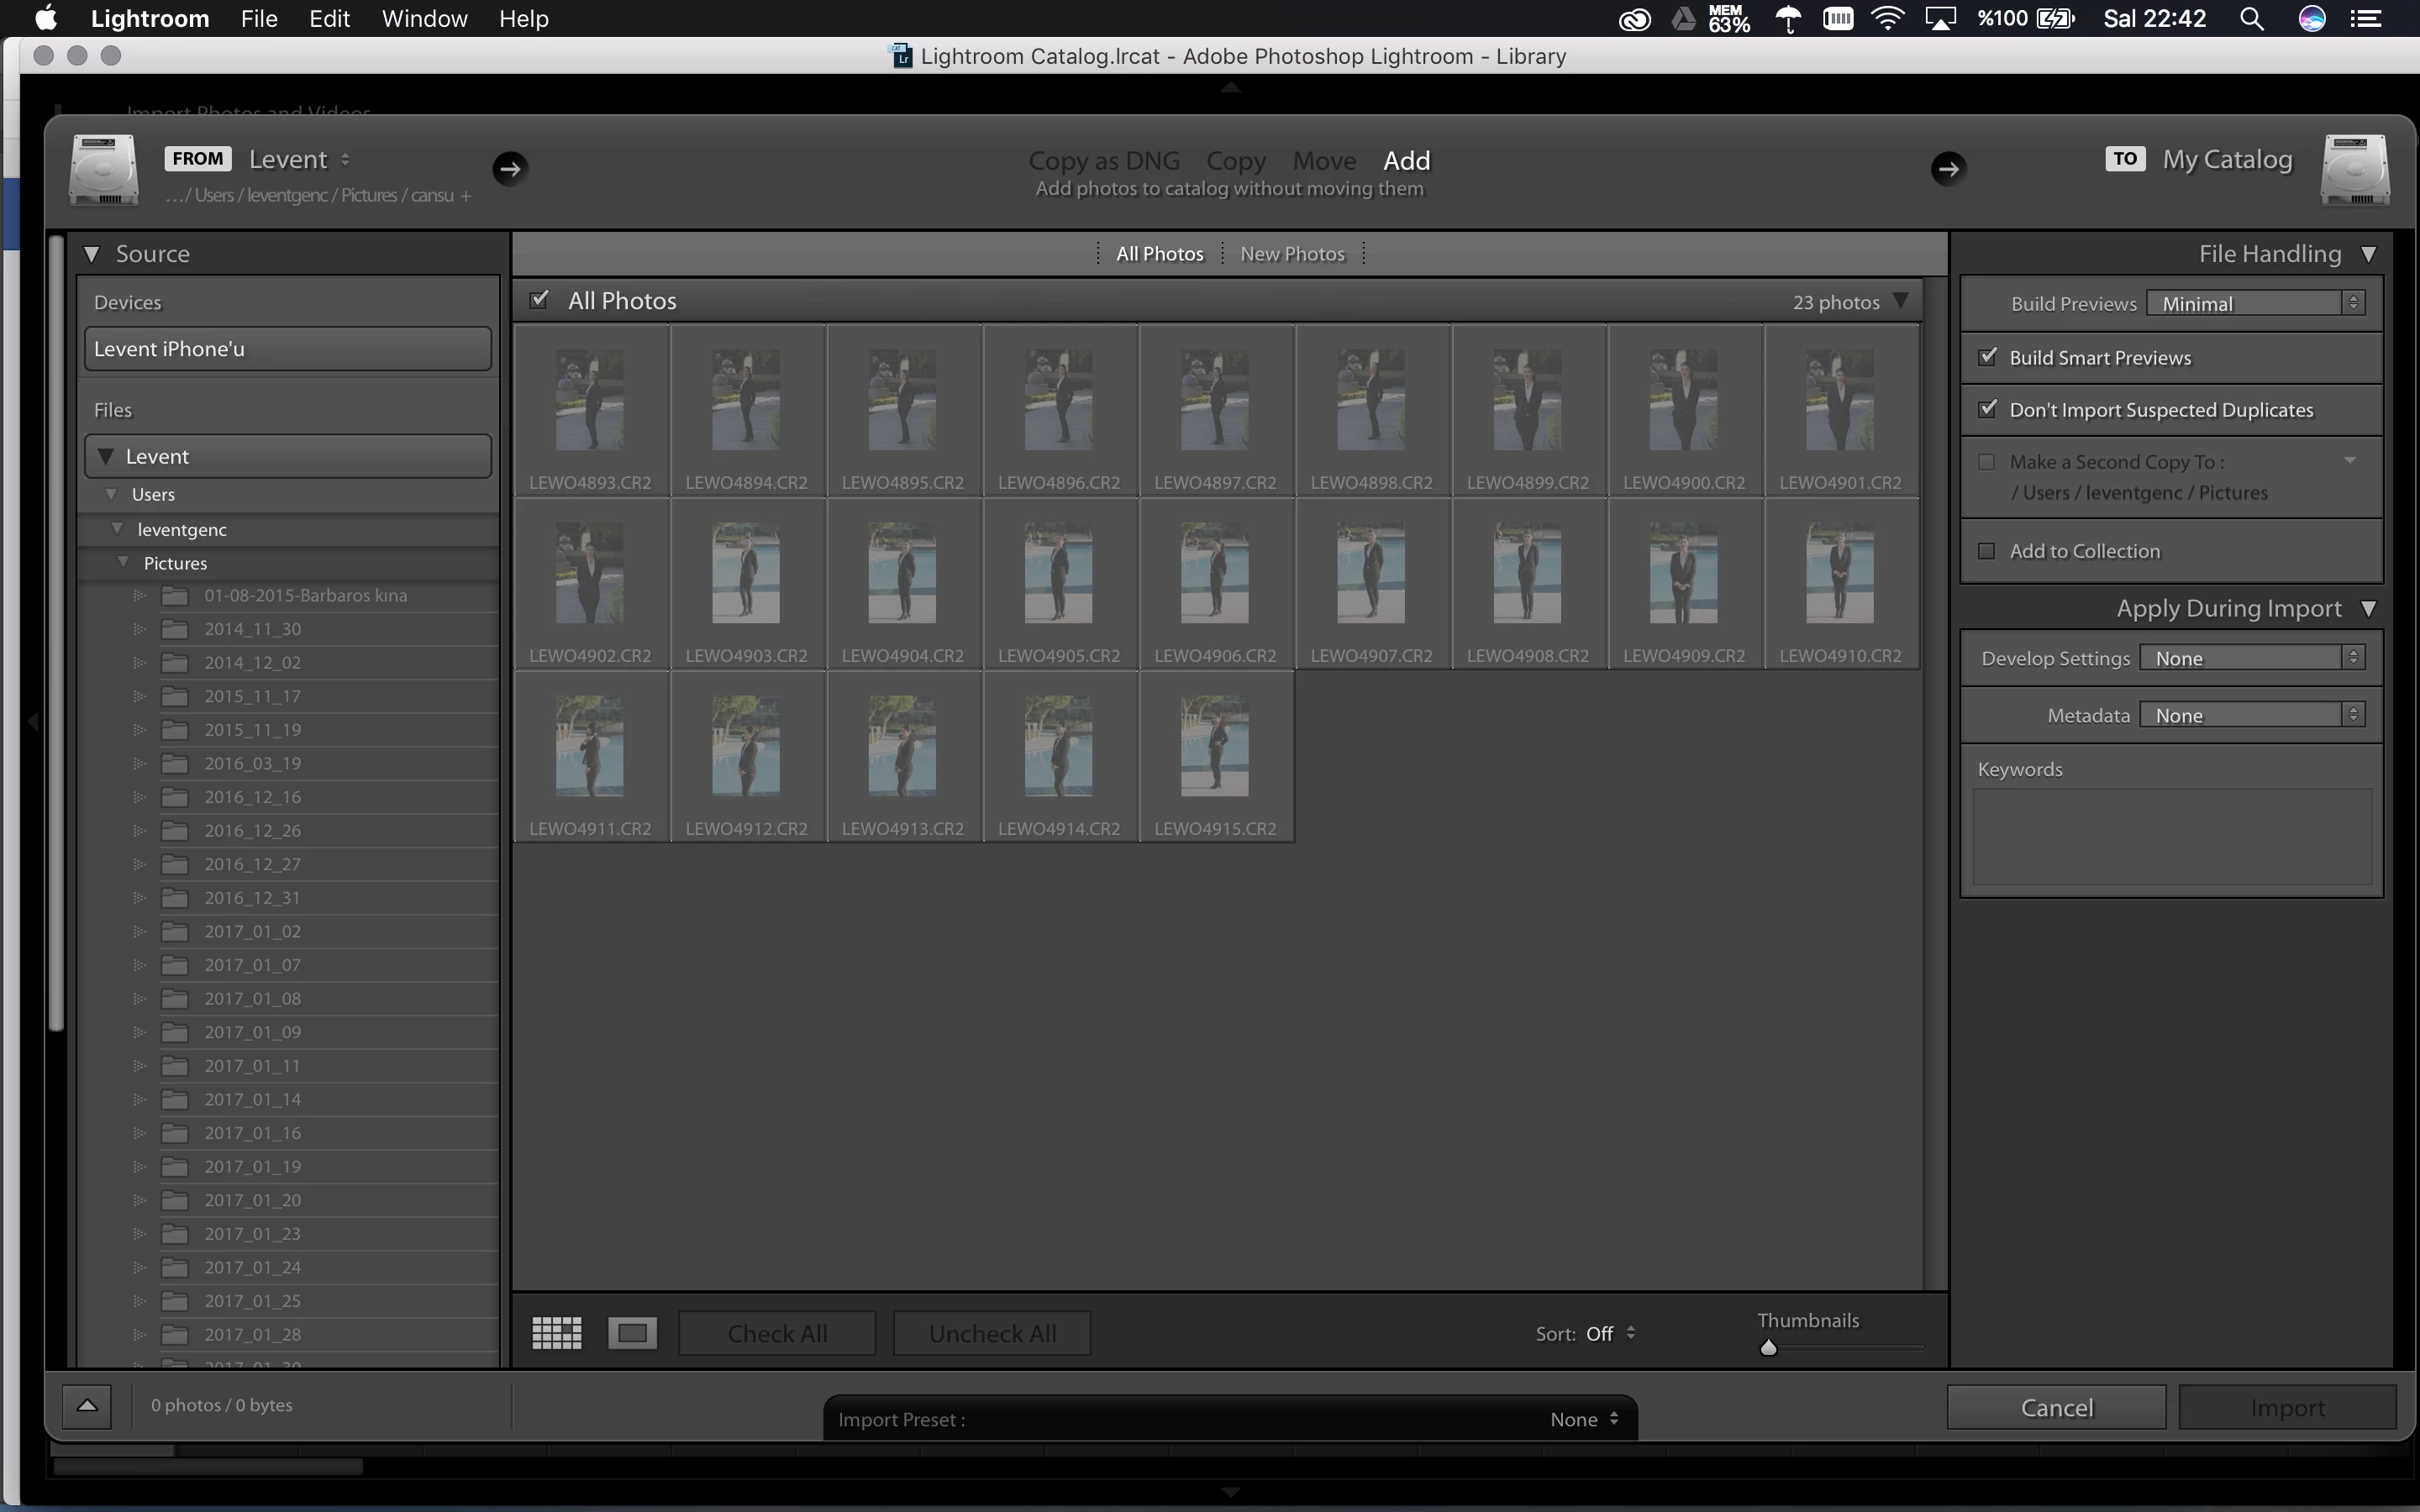
Task: Collapse the Pictures folder tree
Action: click(x=123, y=563)
